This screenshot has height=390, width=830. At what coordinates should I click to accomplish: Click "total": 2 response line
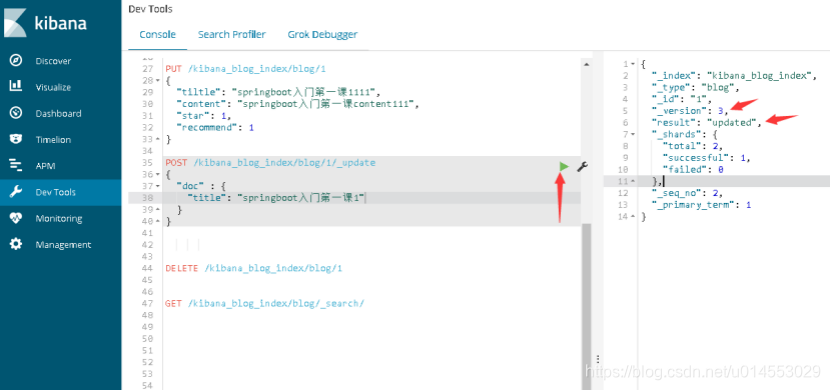coord(692,146)
